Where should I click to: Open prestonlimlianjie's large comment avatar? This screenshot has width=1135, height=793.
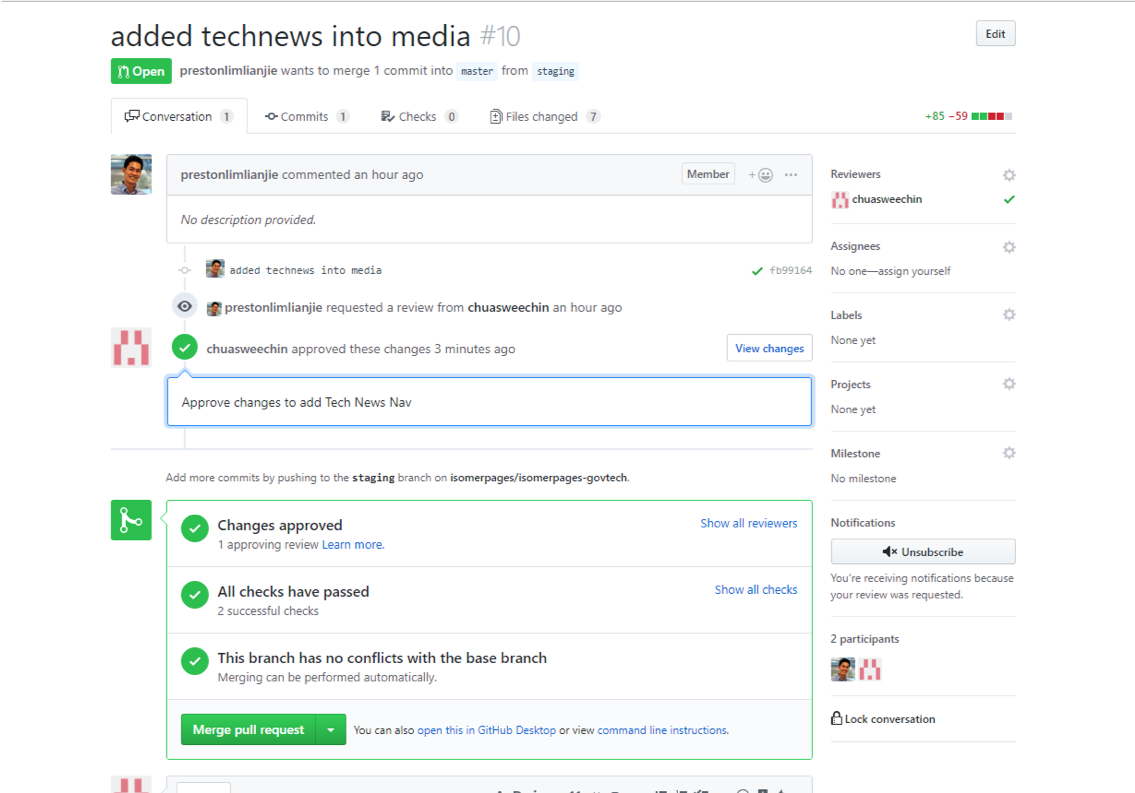pyautogui.click(x=131, y=174)
